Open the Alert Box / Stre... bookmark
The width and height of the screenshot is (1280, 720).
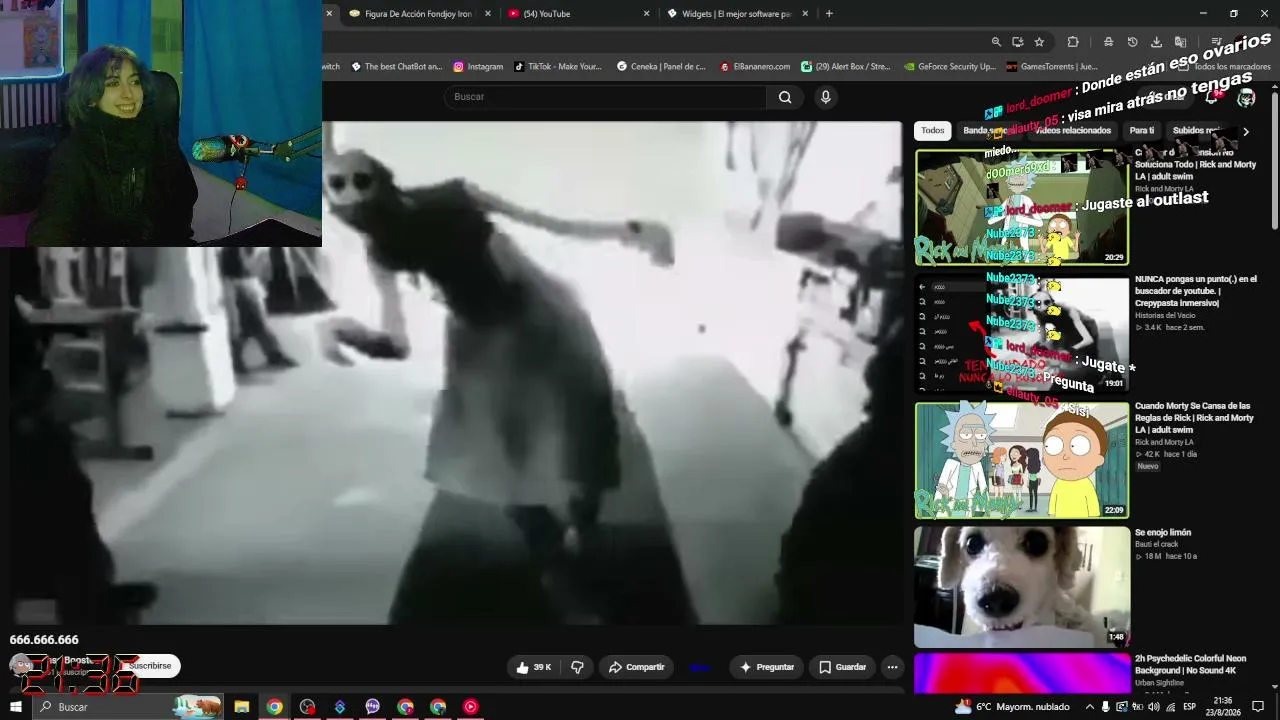[x=846, y=67]
